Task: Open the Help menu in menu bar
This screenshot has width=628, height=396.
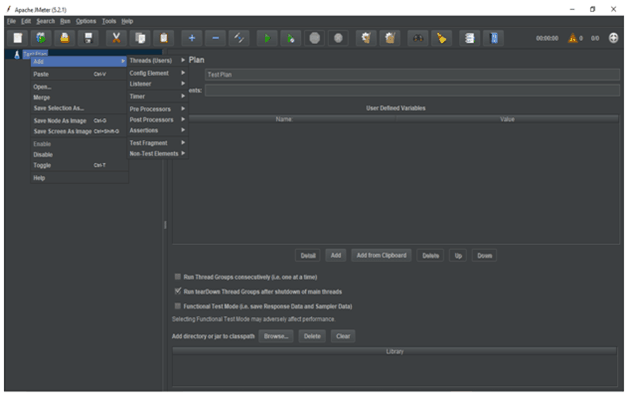Action: point(127,21)
